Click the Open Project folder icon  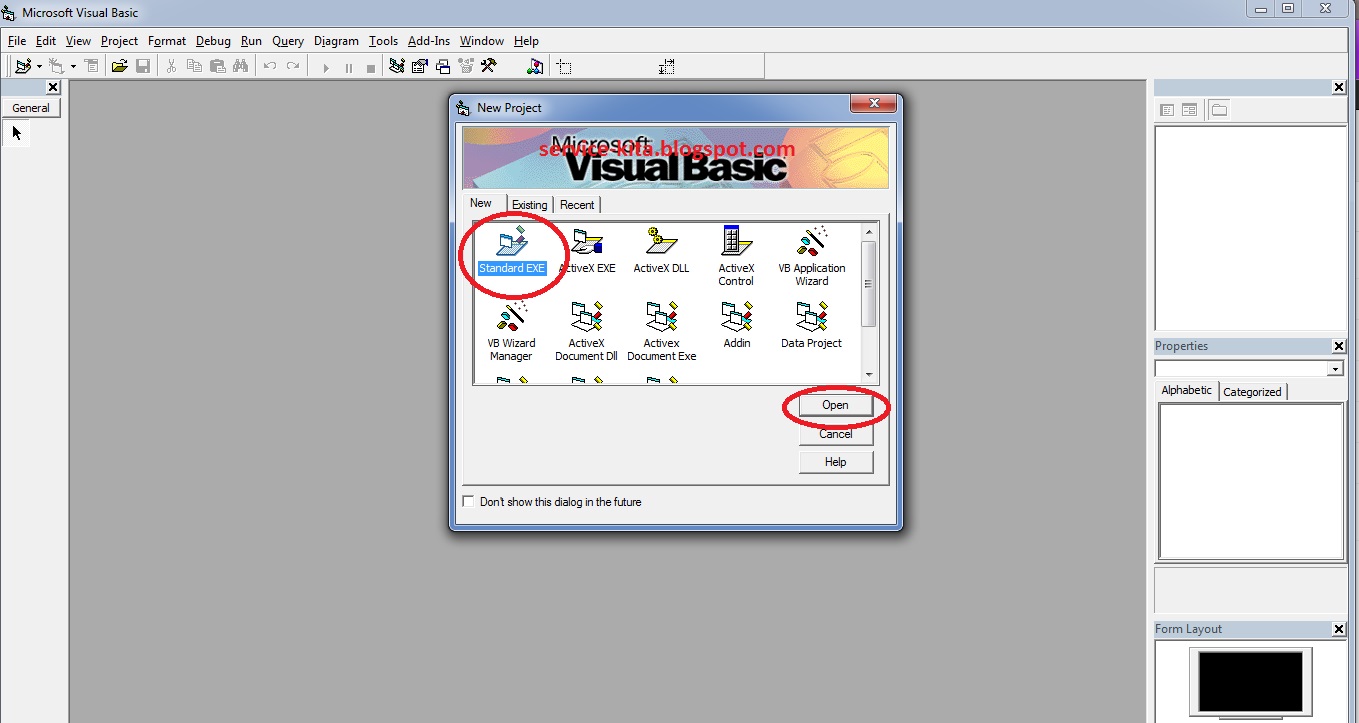click(120, 66)
